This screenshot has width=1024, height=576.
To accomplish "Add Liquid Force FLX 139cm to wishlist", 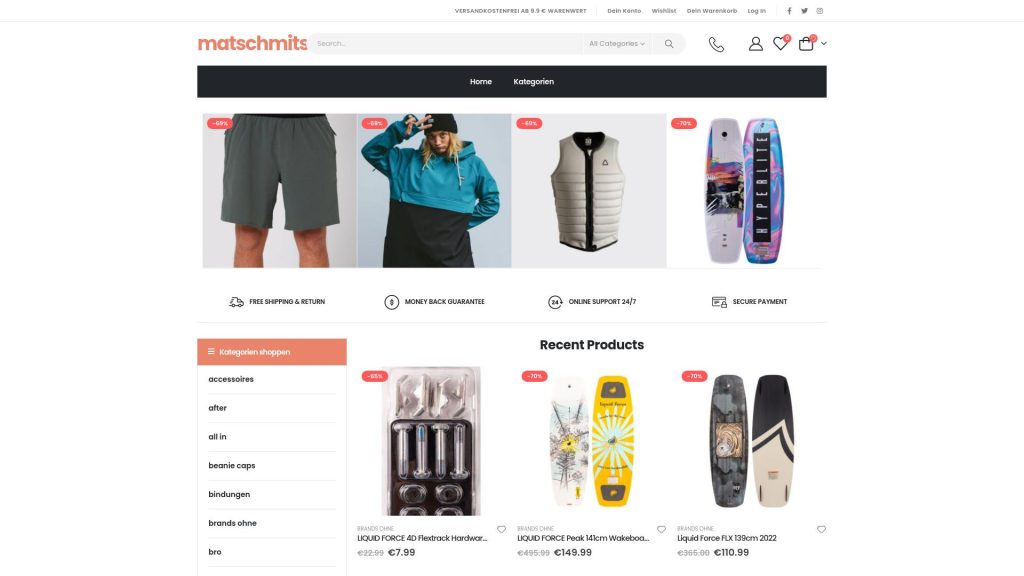I will pyautogui.click(x=821, y=530).
